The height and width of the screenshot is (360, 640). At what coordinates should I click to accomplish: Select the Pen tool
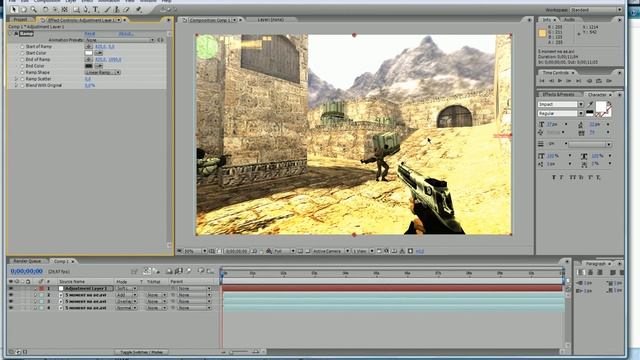(86, 9)
